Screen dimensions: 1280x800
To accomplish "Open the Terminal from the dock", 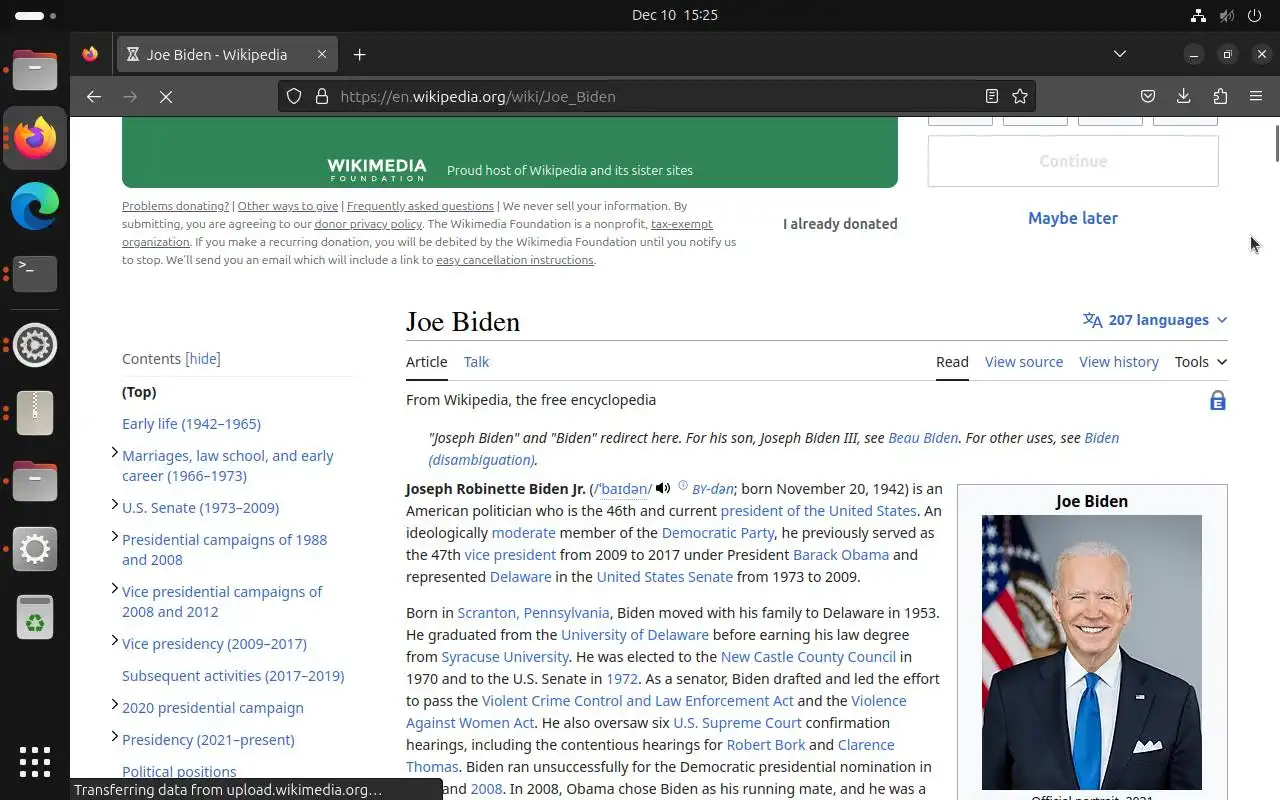I will pyautogui.click(x=35, y=273).
